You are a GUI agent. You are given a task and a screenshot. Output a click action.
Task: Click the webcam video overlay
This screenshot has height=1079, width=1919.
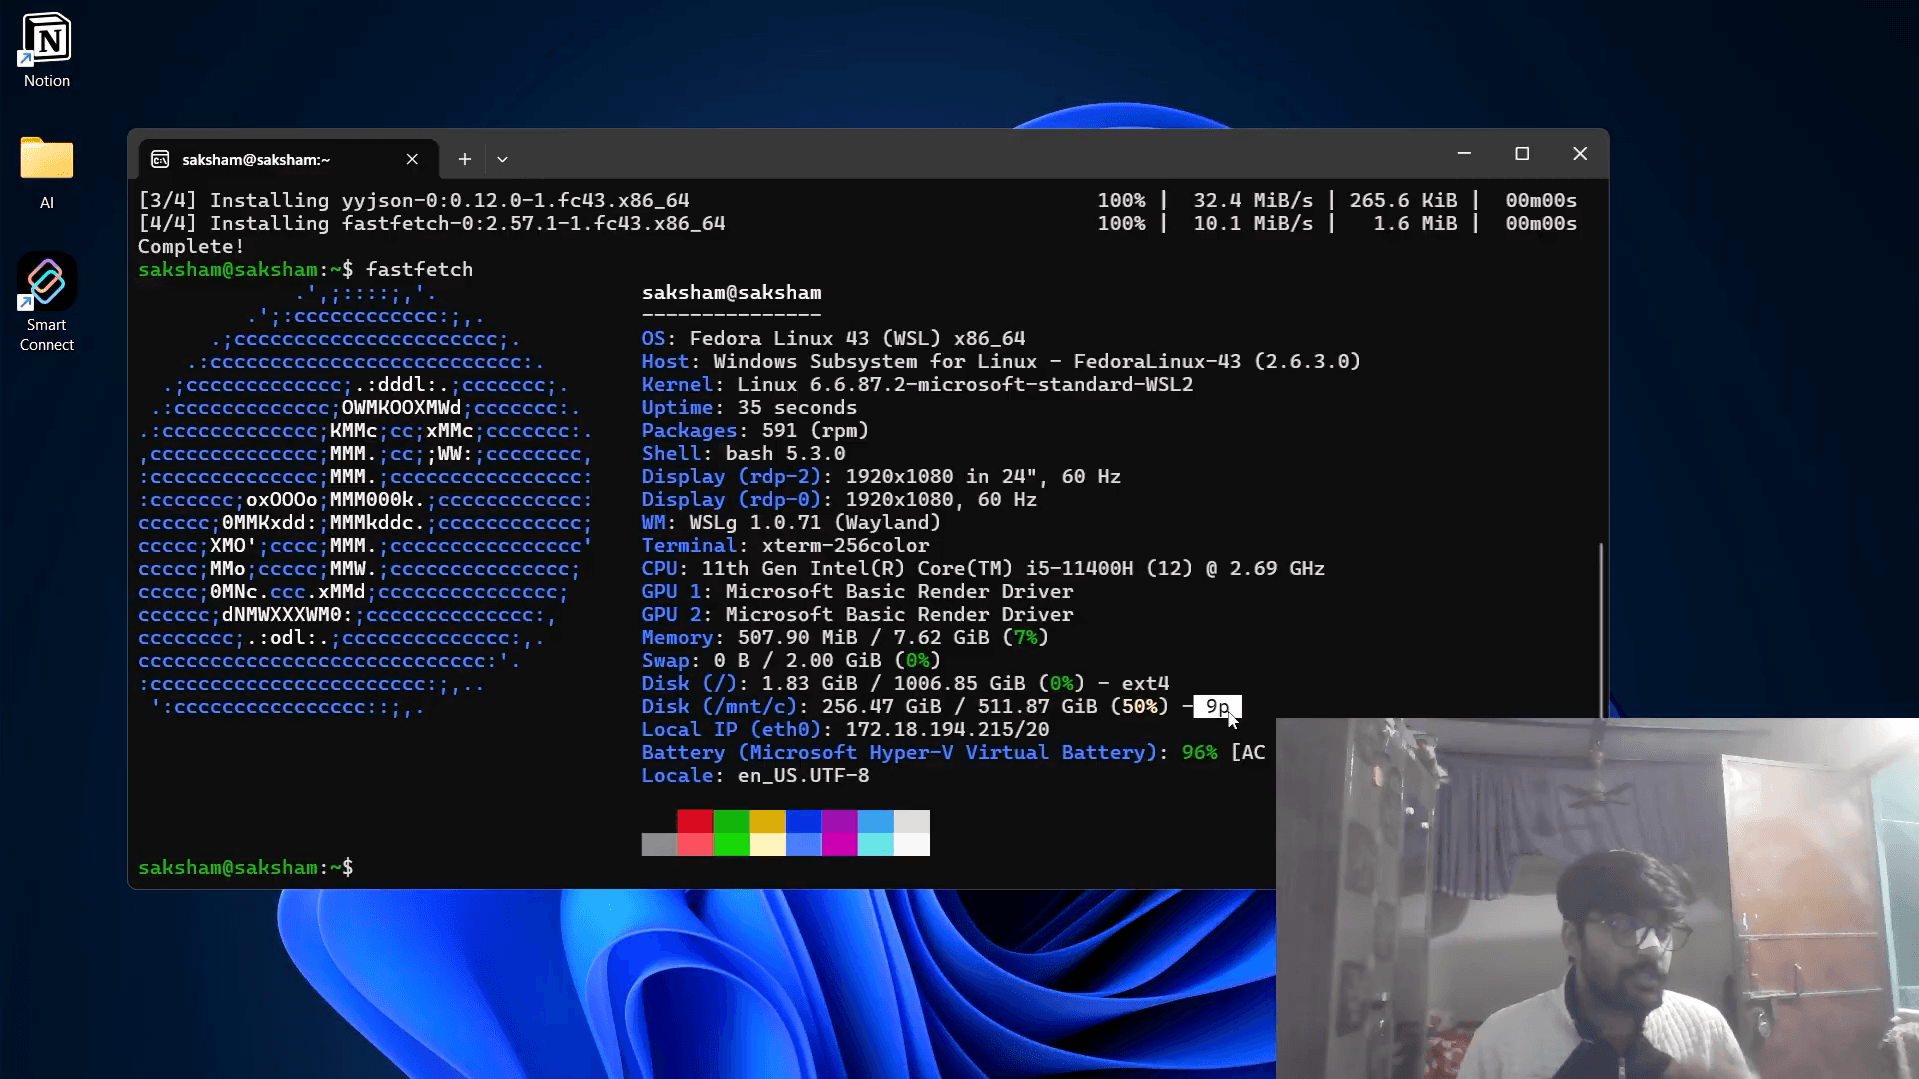1597,898
